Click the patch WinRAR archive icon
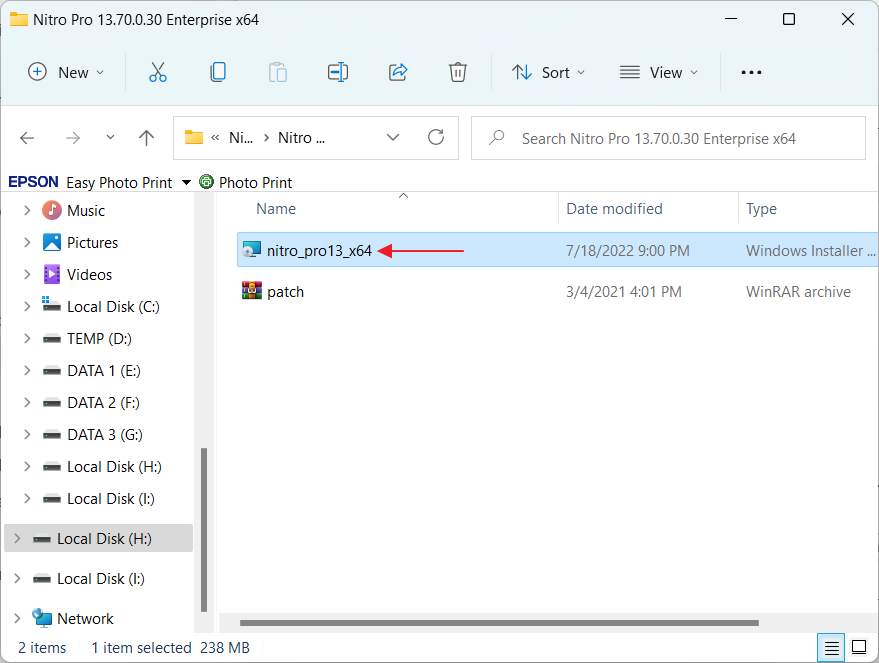 [252, 291]
